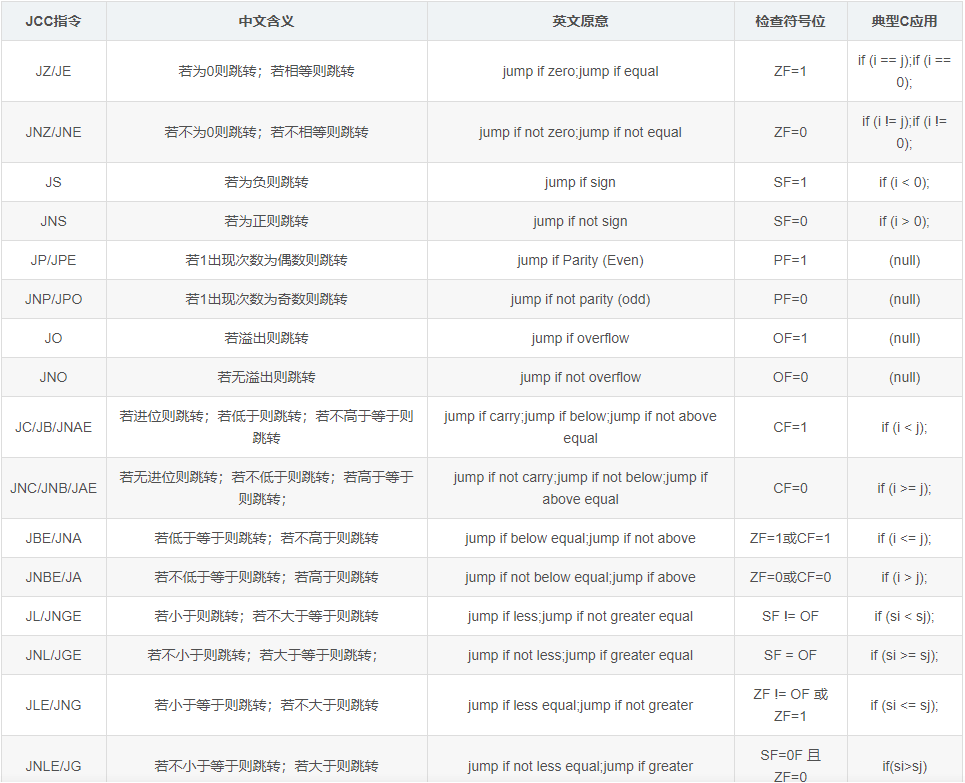Select the 'JP/JPE' instruction cell
This screenshot has height=783, width=965.
pos(54,260)
